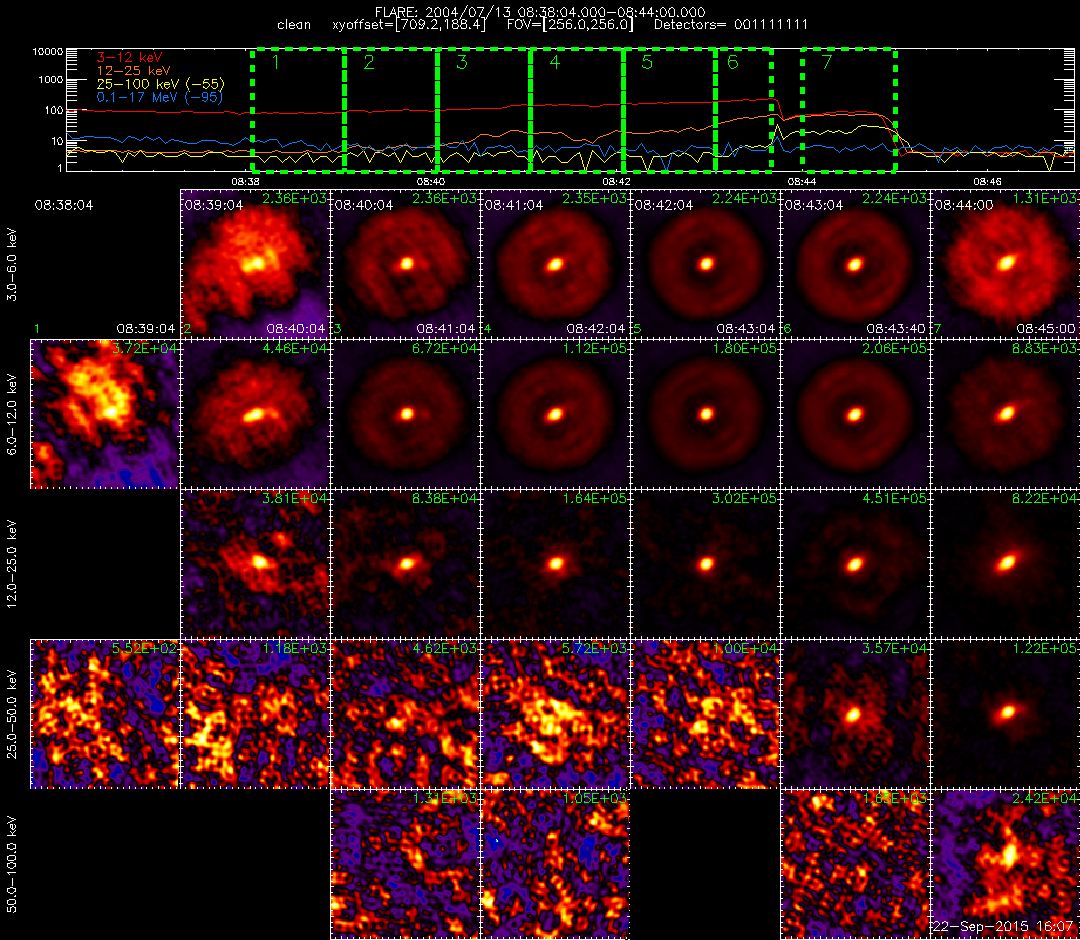Click the '3.0-6.0 keV' row label
This screenshot has height=940, width=1080.
pos(12,264)
